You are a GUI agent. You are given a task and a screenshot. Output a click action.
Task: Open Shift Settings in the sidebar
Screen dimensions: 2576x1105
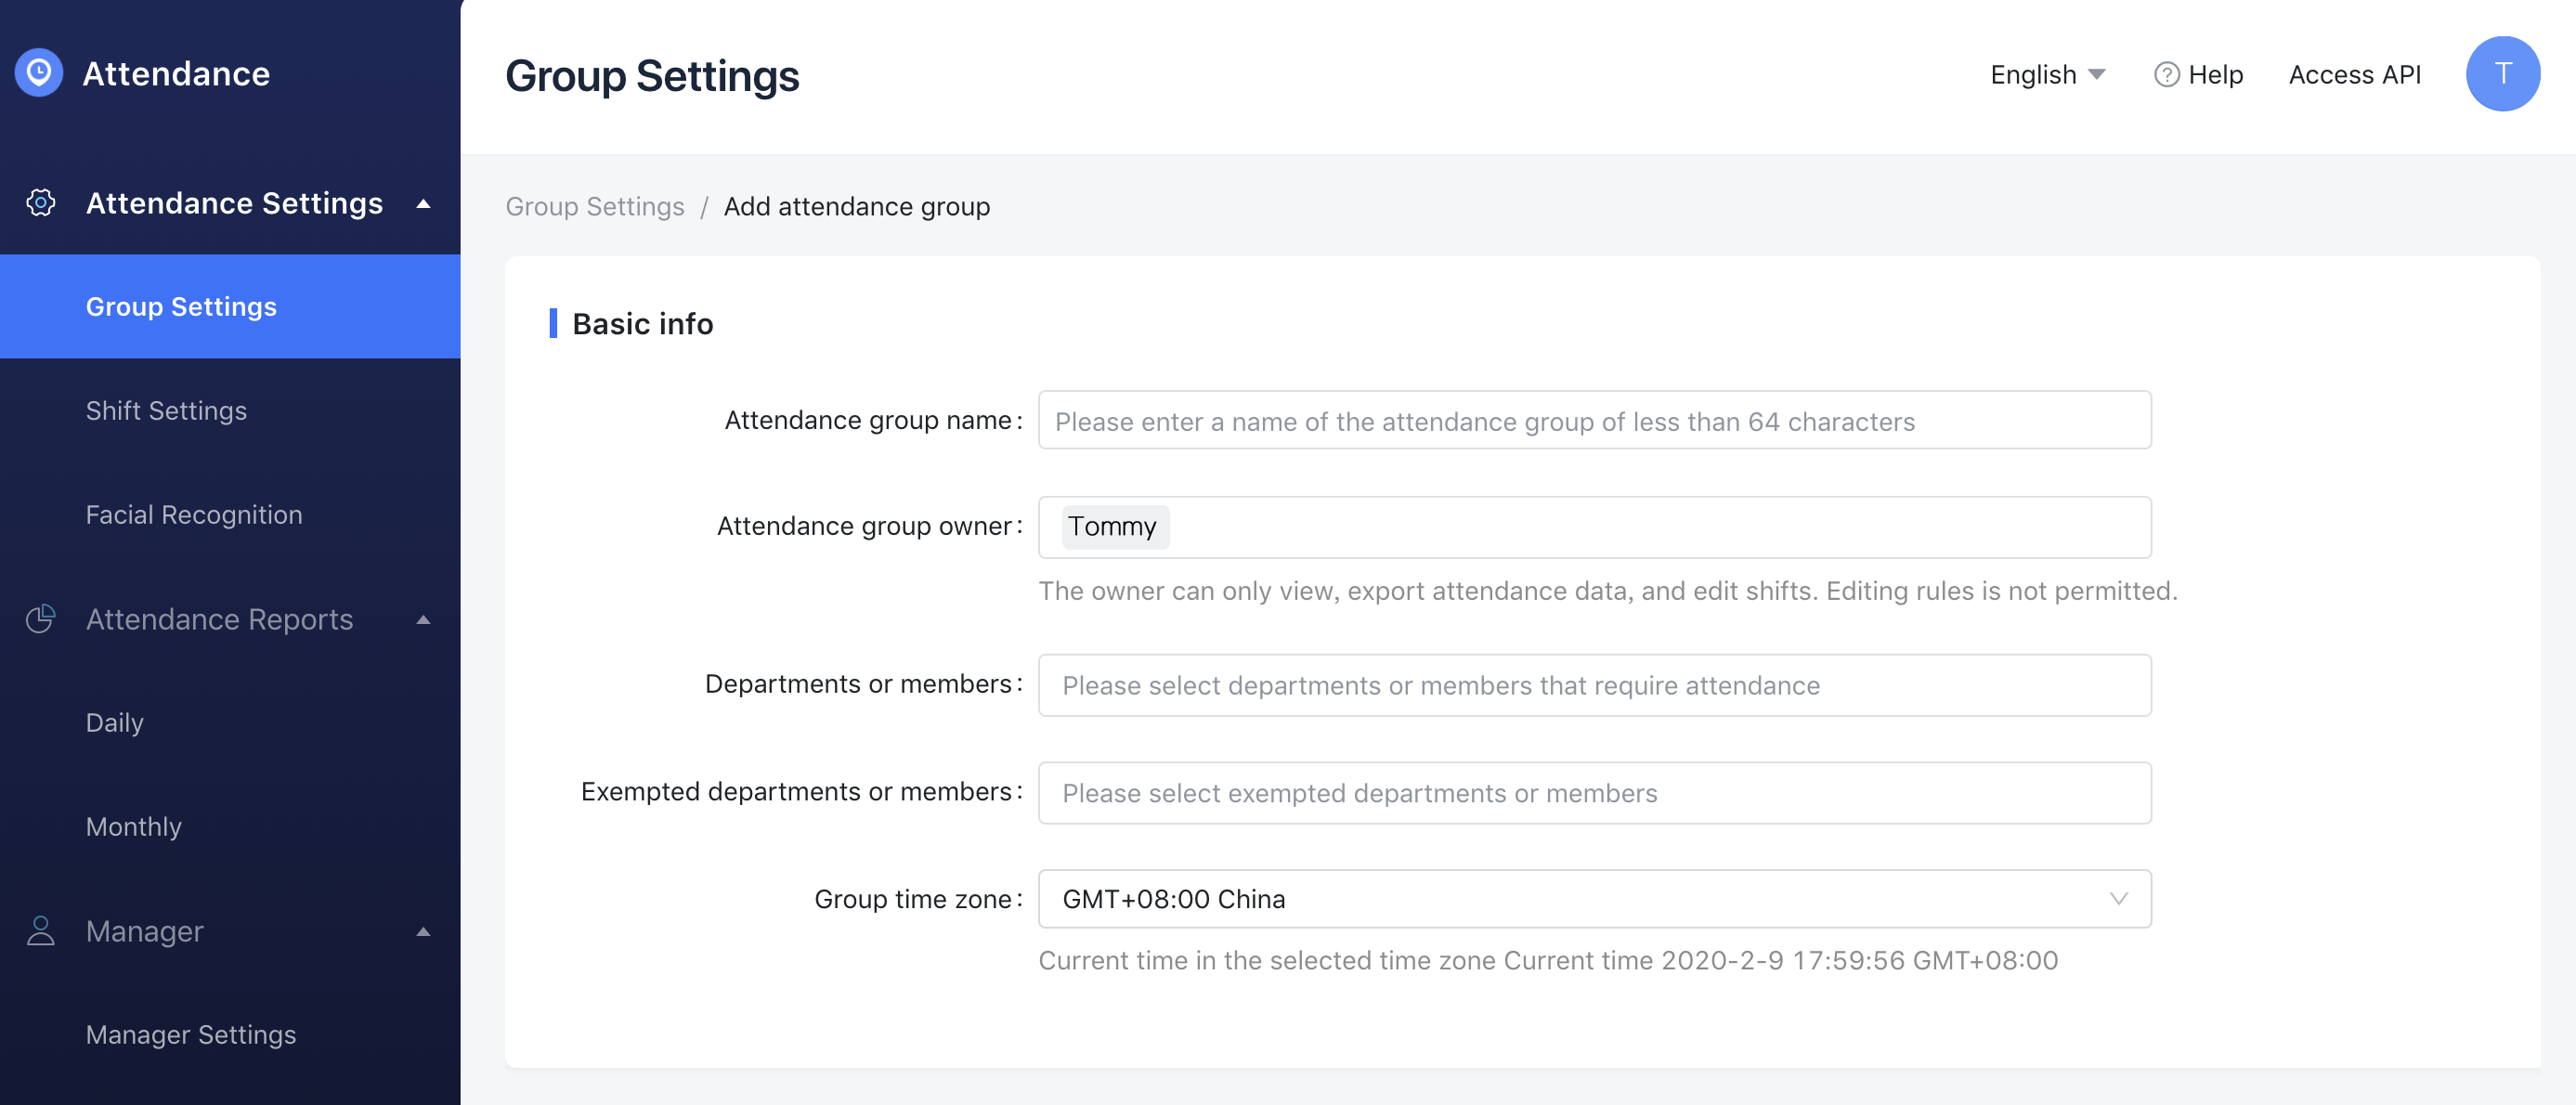[x=230, y=411]
